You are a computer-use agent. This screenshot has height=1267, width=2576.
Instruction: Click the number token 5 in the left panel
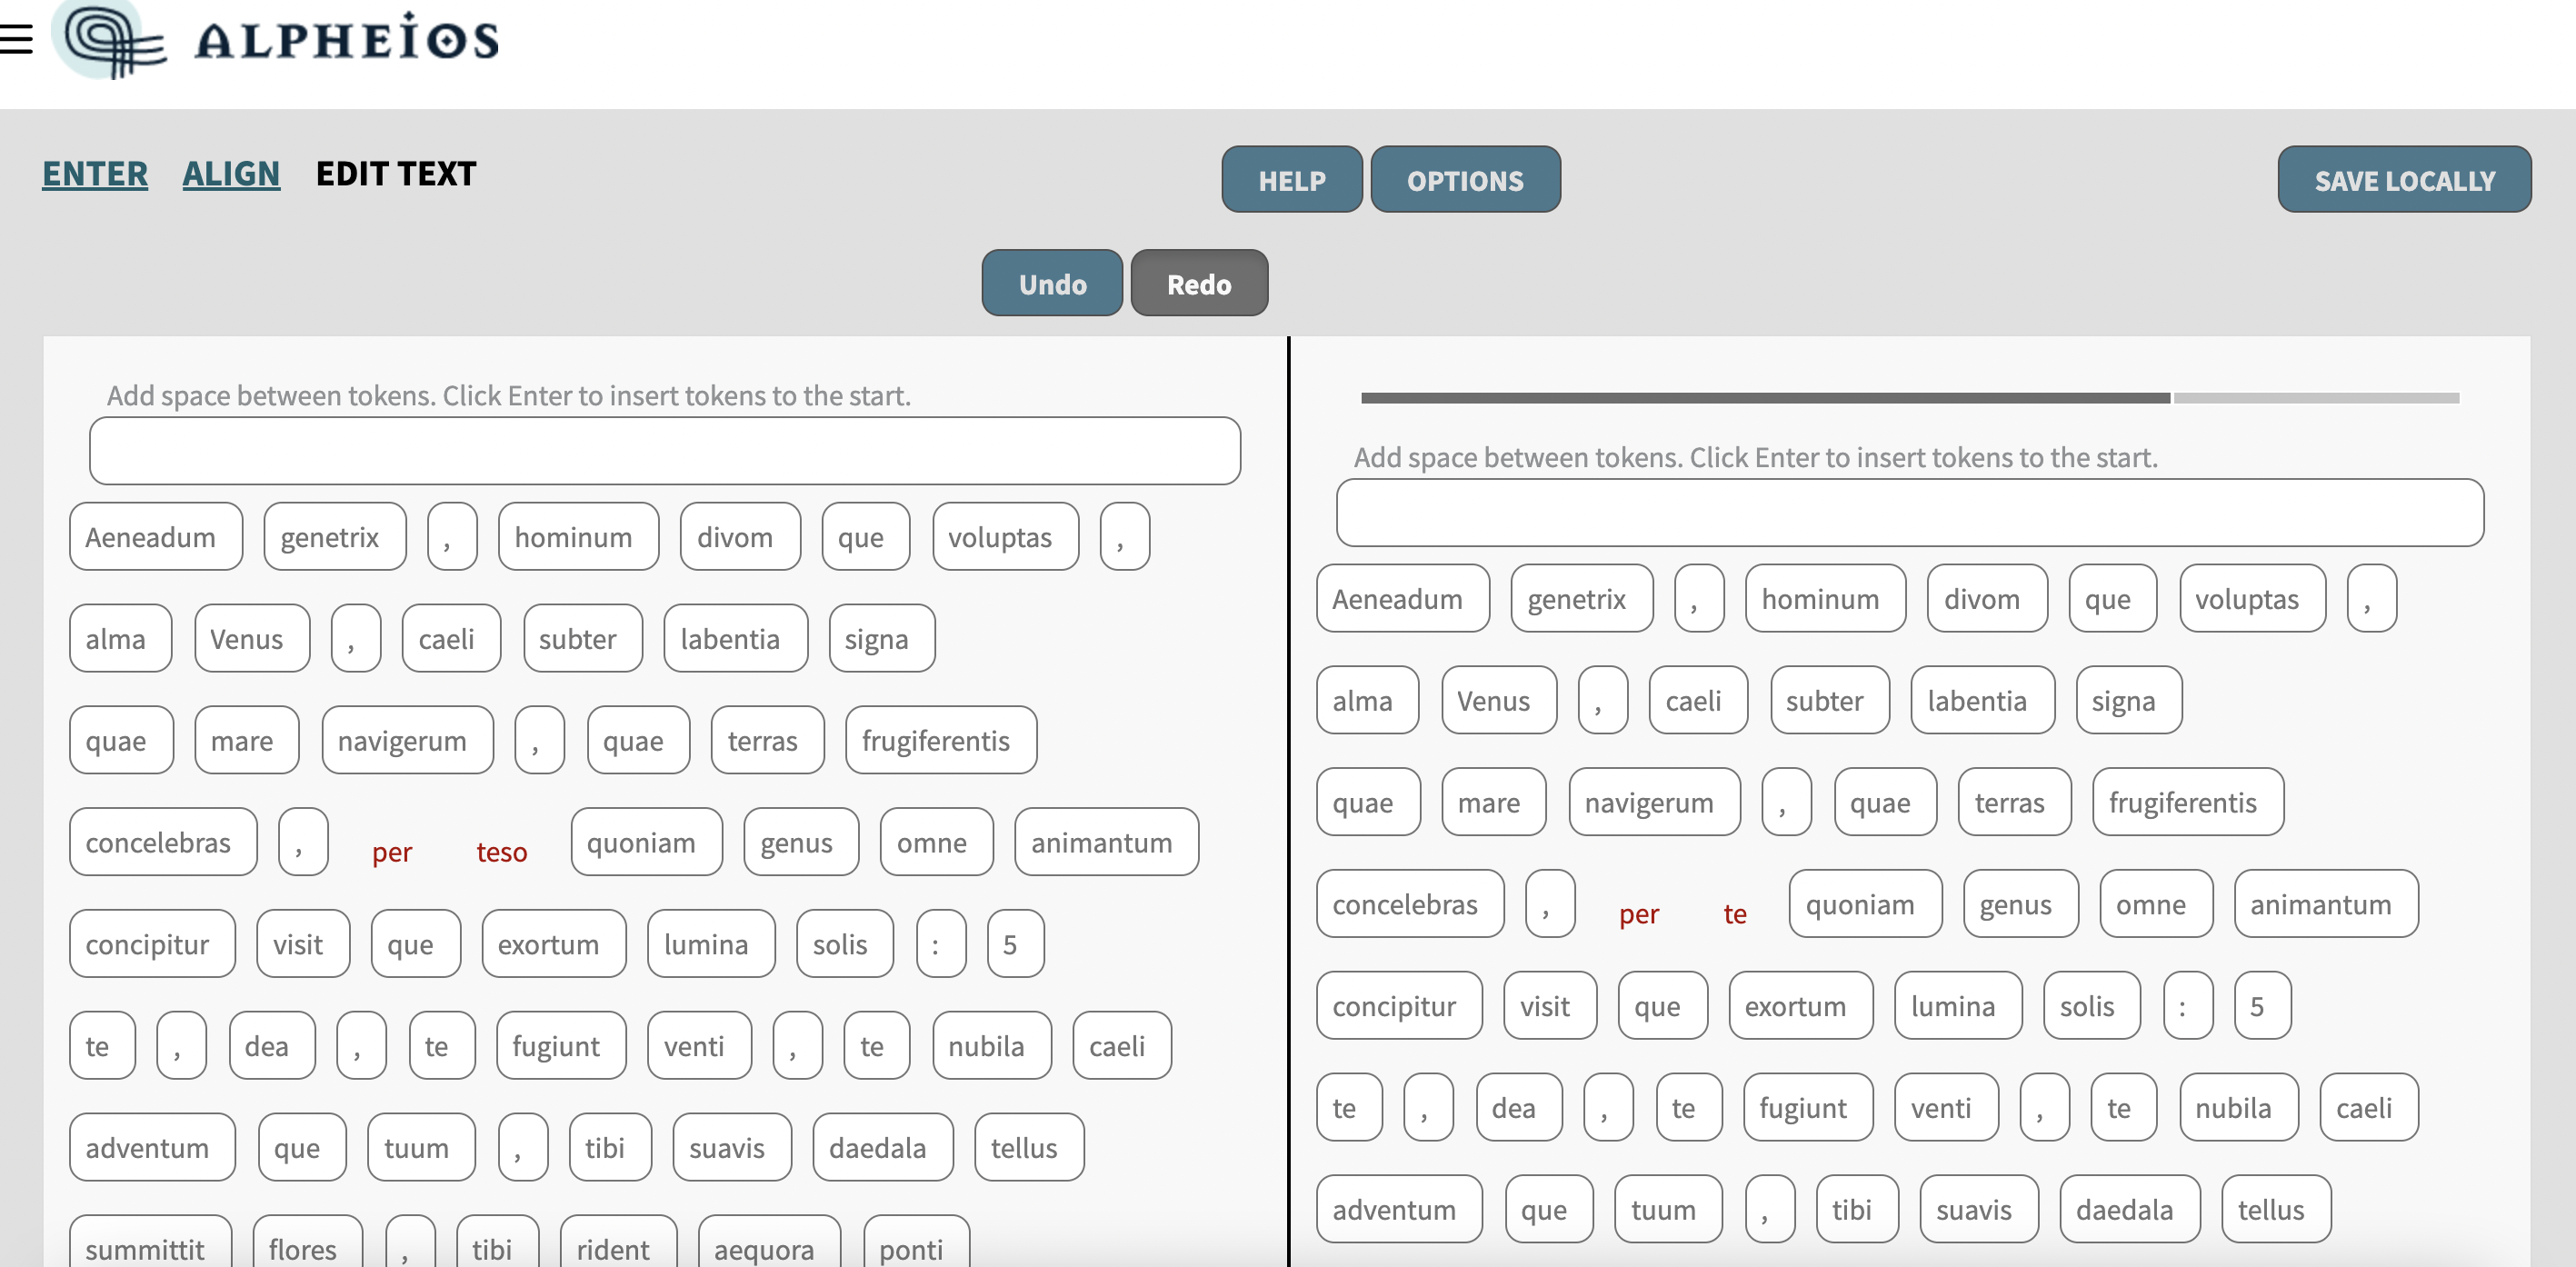pyautogui.click(x=1014, y=943)
